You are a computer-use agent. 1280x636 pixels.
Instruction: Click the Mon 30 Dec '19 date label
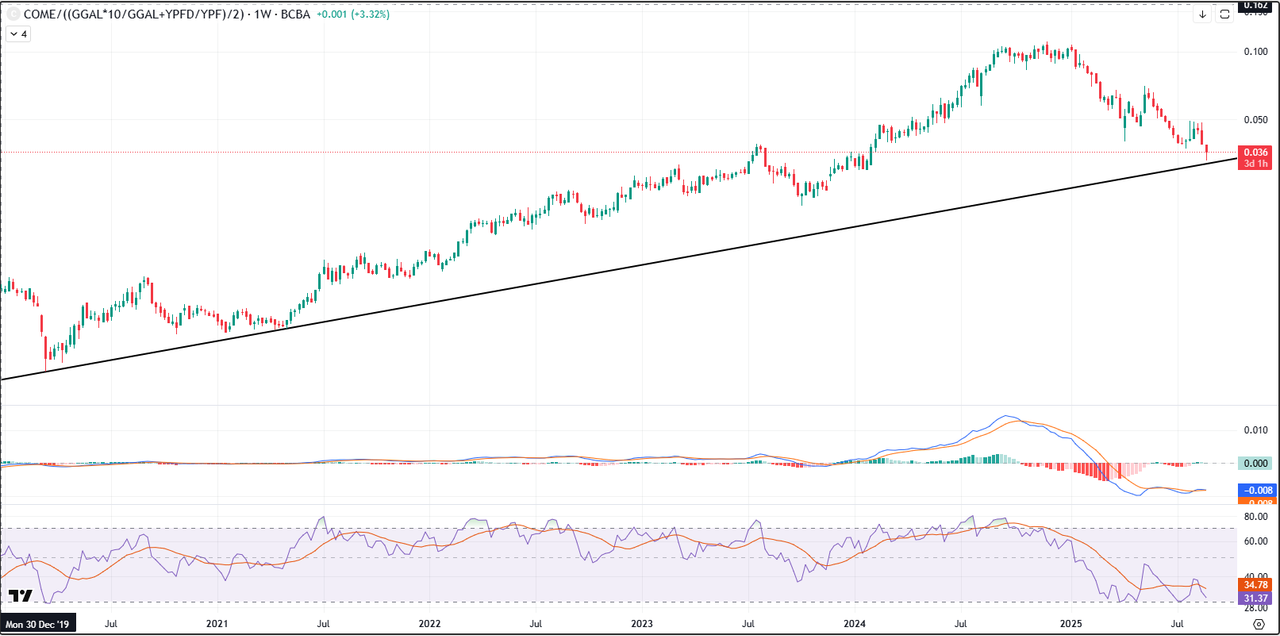click(x=37, y=623)
